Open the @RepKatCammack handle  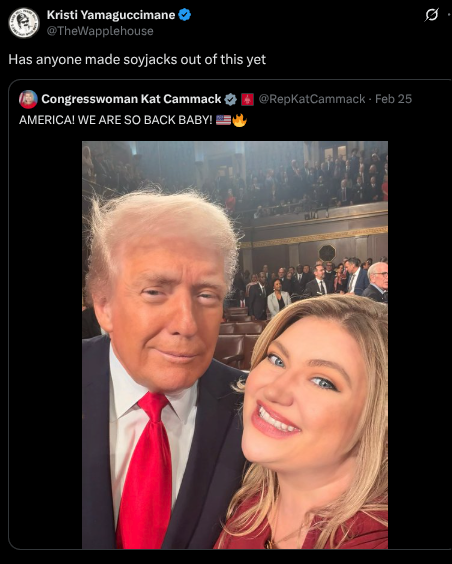point(312,99)
